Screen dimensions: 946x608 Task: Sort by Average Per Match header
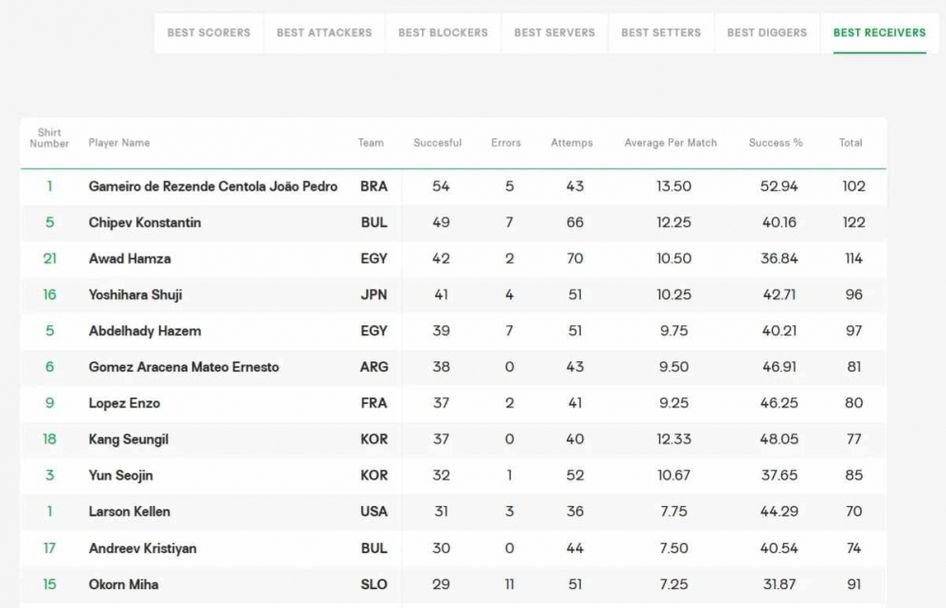(x=670, y=143)
